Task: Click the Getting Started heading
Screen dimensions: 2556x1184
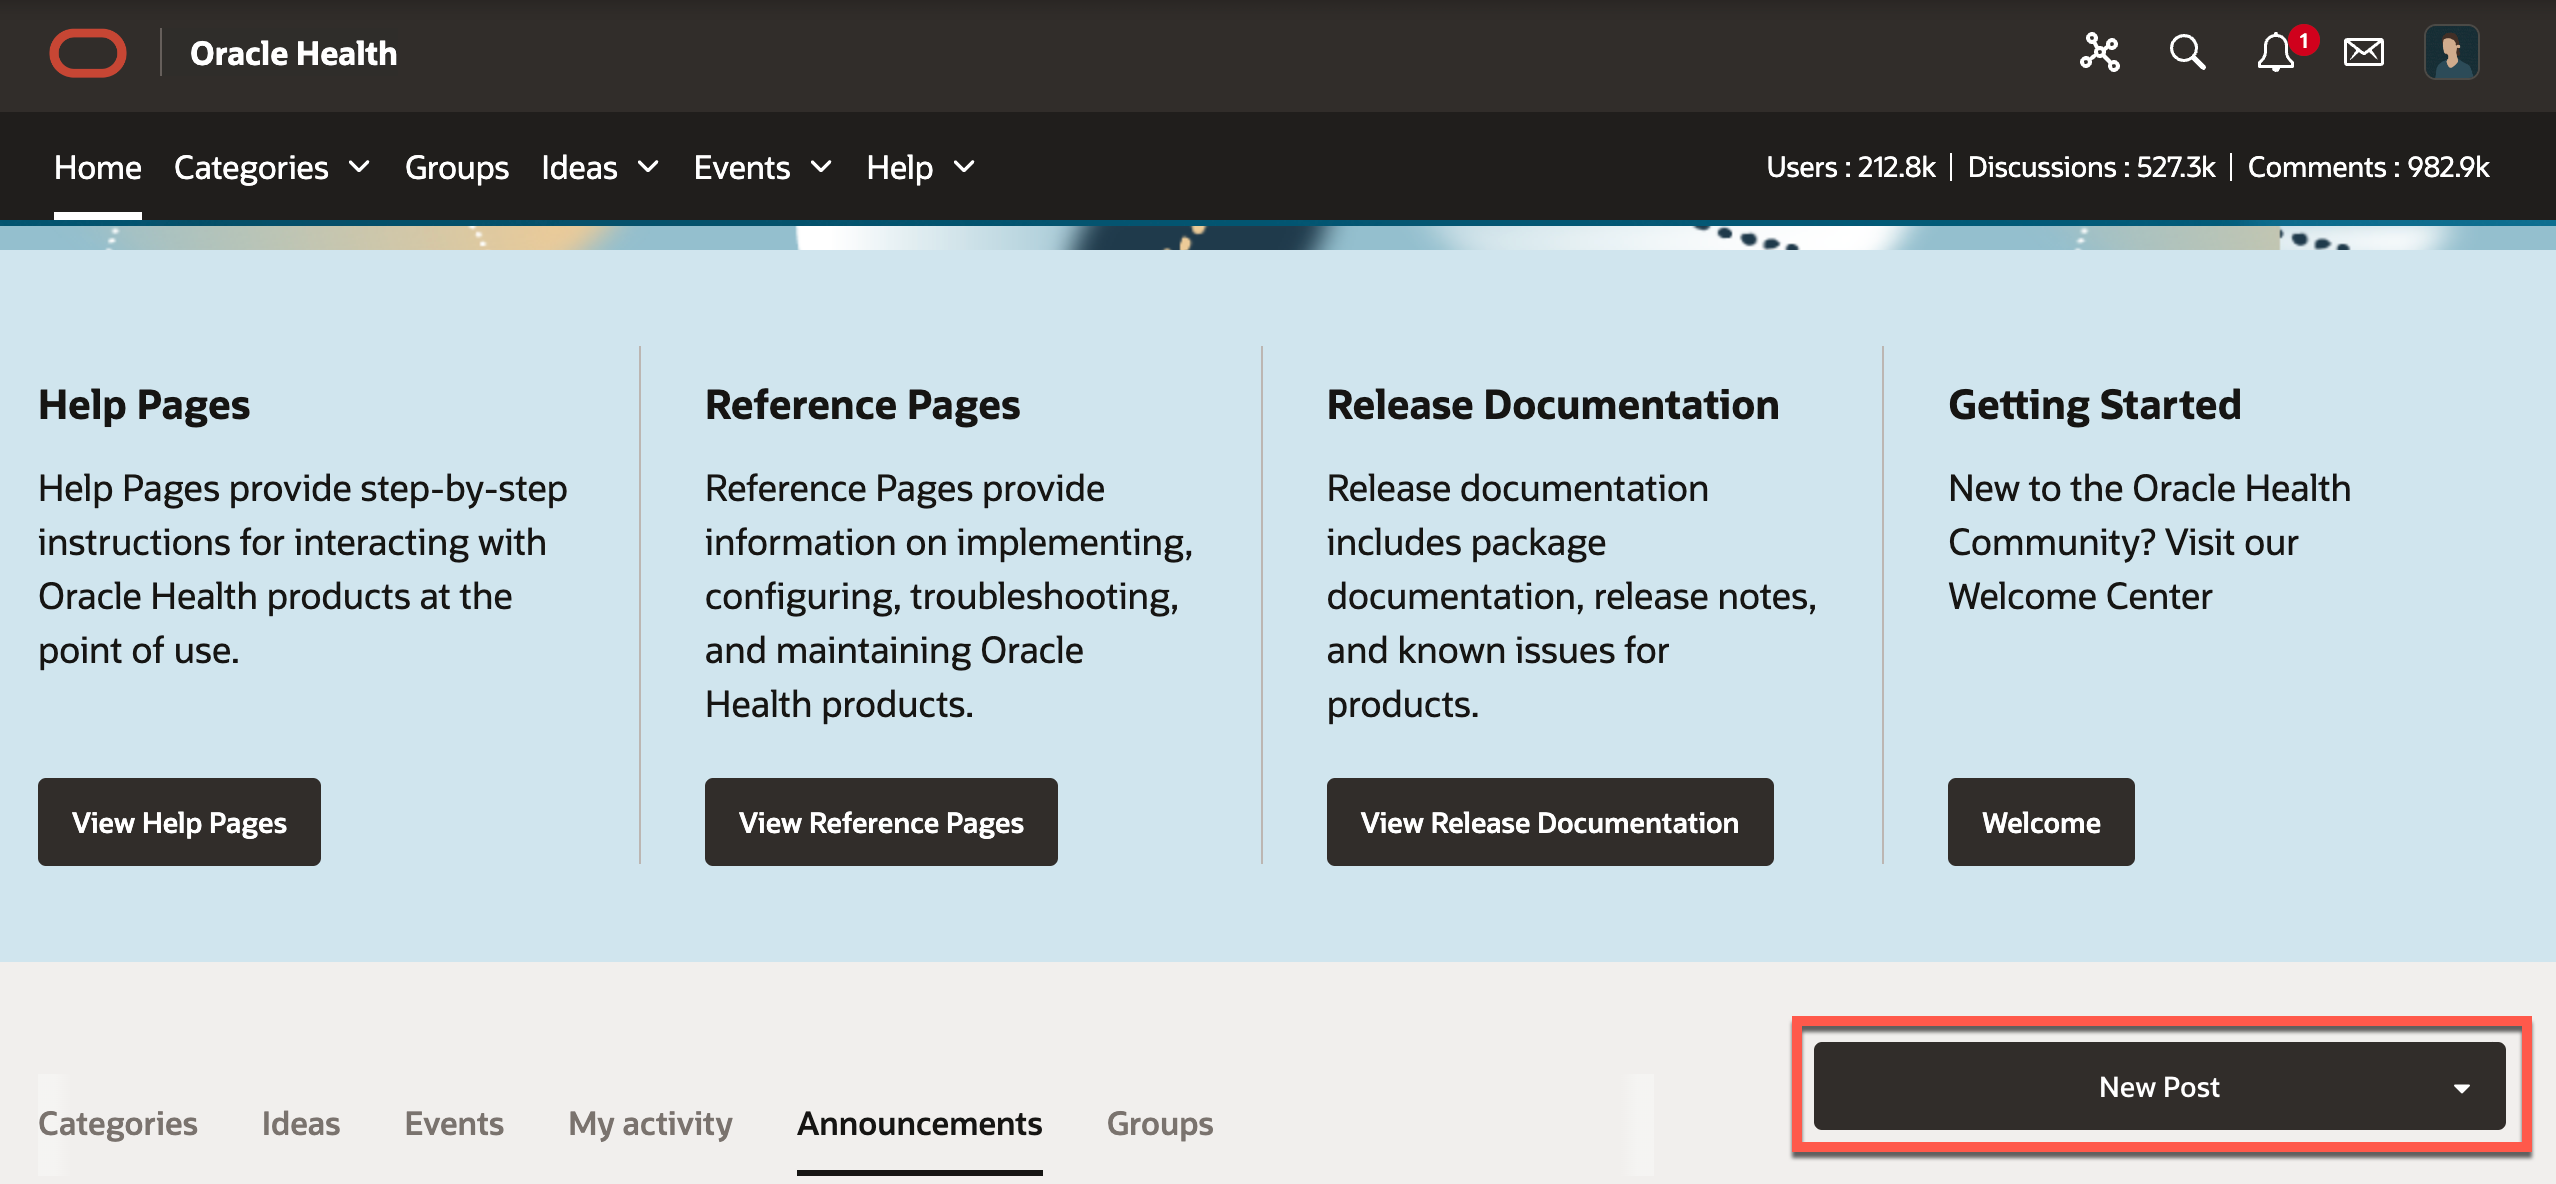Action: click(2095, 405)
